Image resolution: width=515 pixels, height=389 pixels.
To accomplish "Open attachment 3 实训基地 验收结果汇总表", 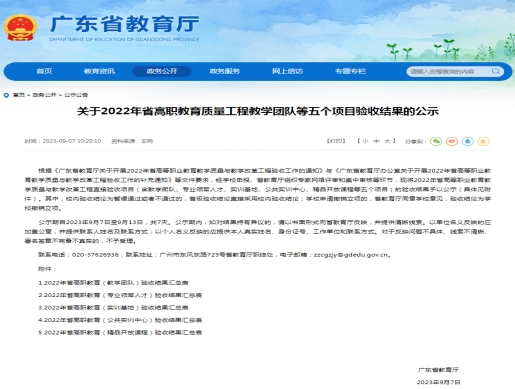I will 113,308.
